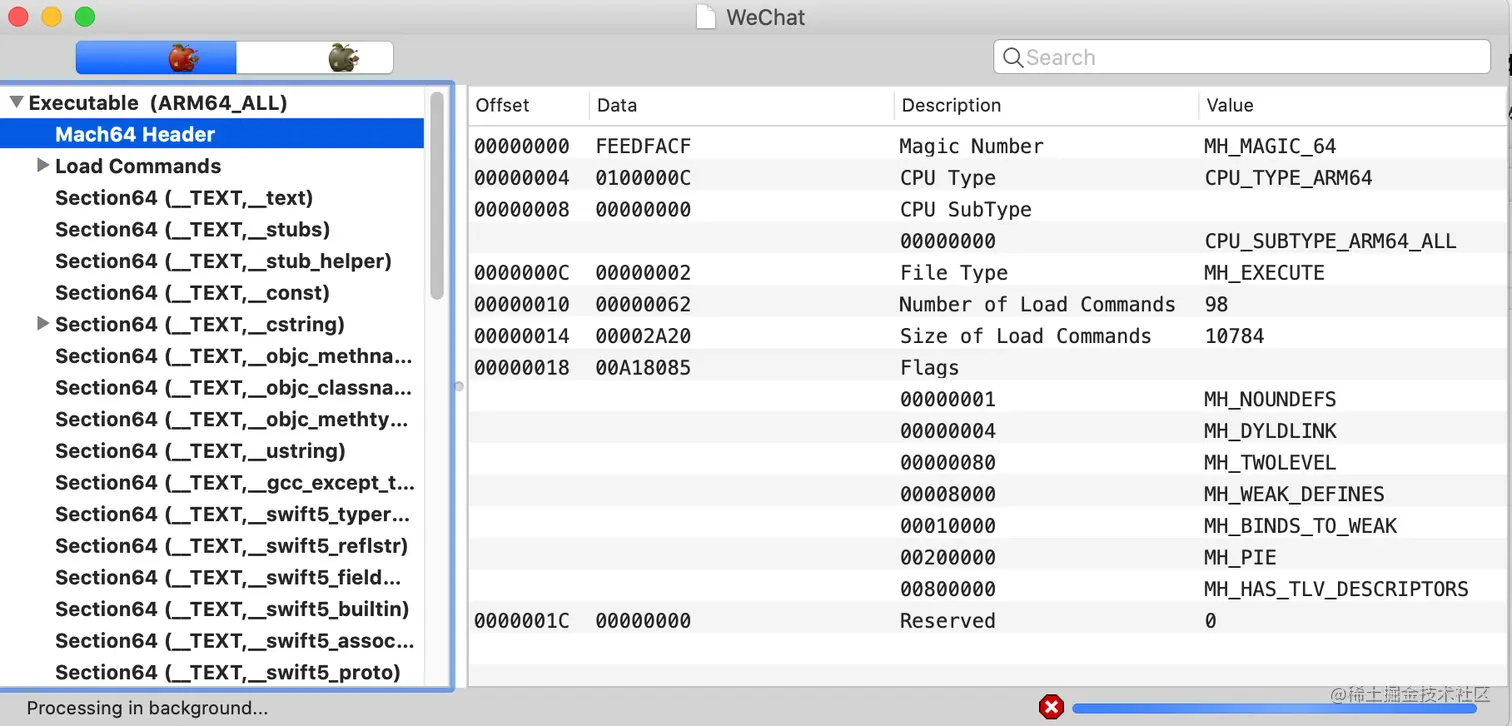Expand the Load Commands node
1512x726 pixels.
click(x=42, y=165)
